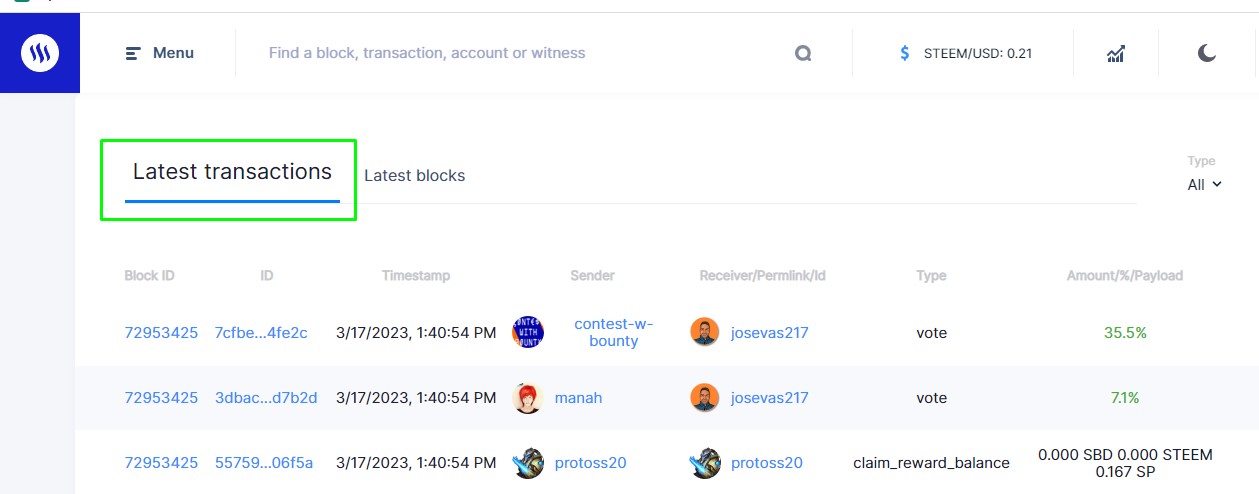
Task: Switch to Latest blocks tab
Action: (x=414, y=176)
